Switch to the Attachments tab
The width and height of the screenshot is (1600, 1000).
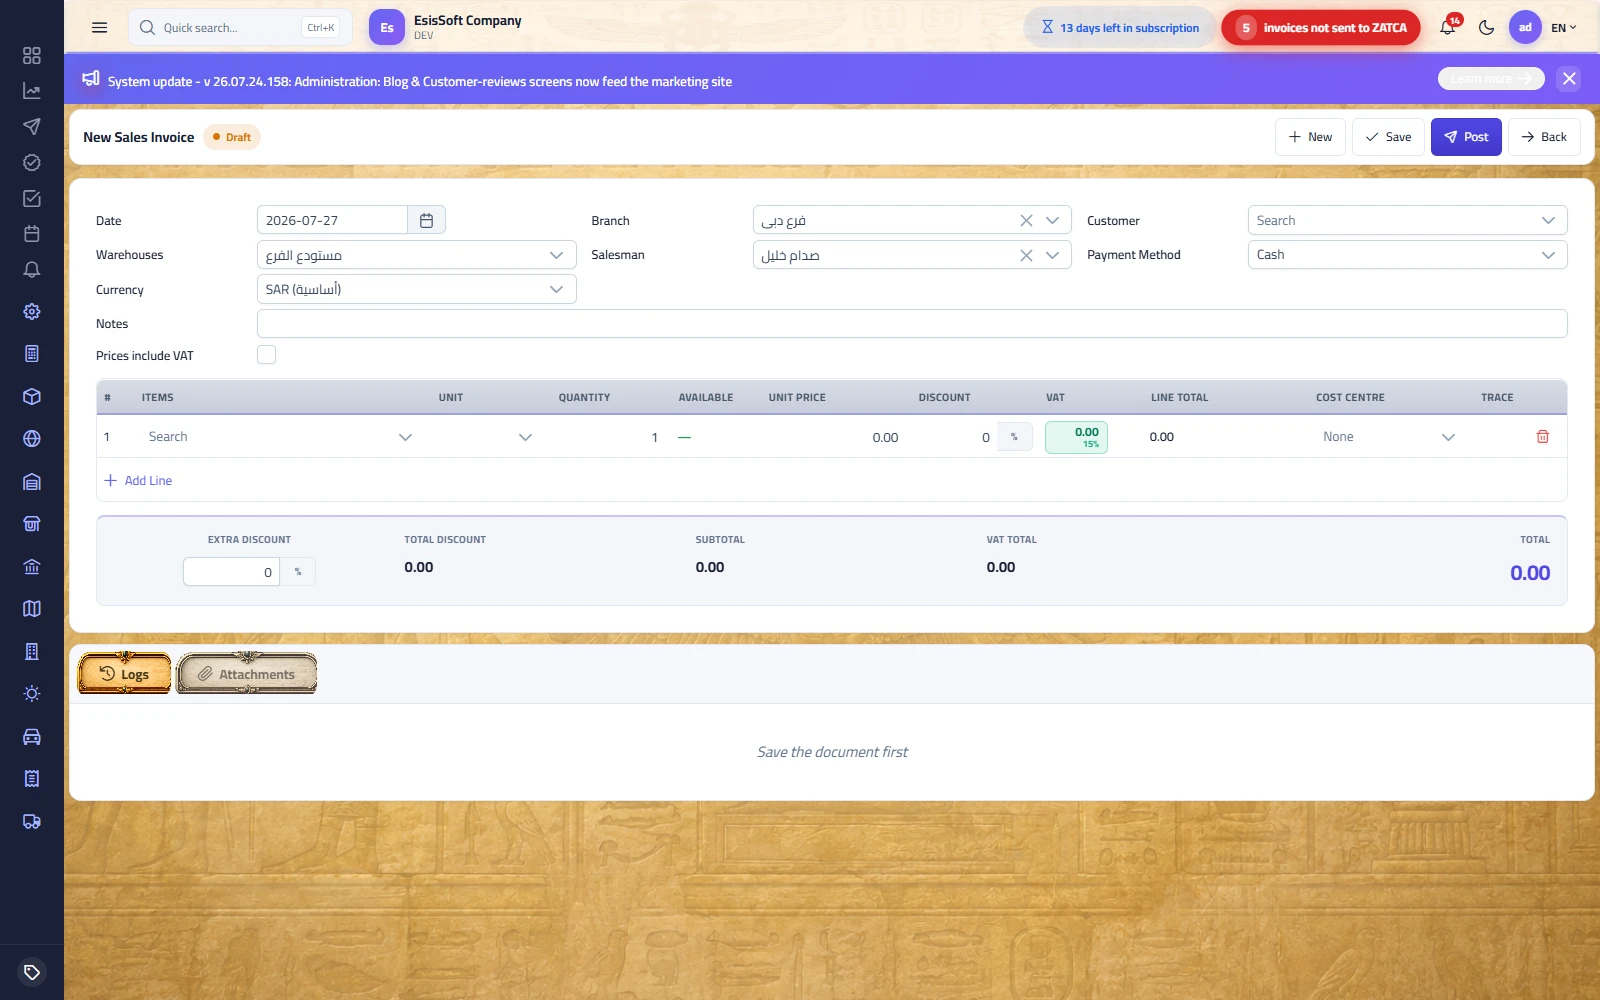click(x=247, y=674)
